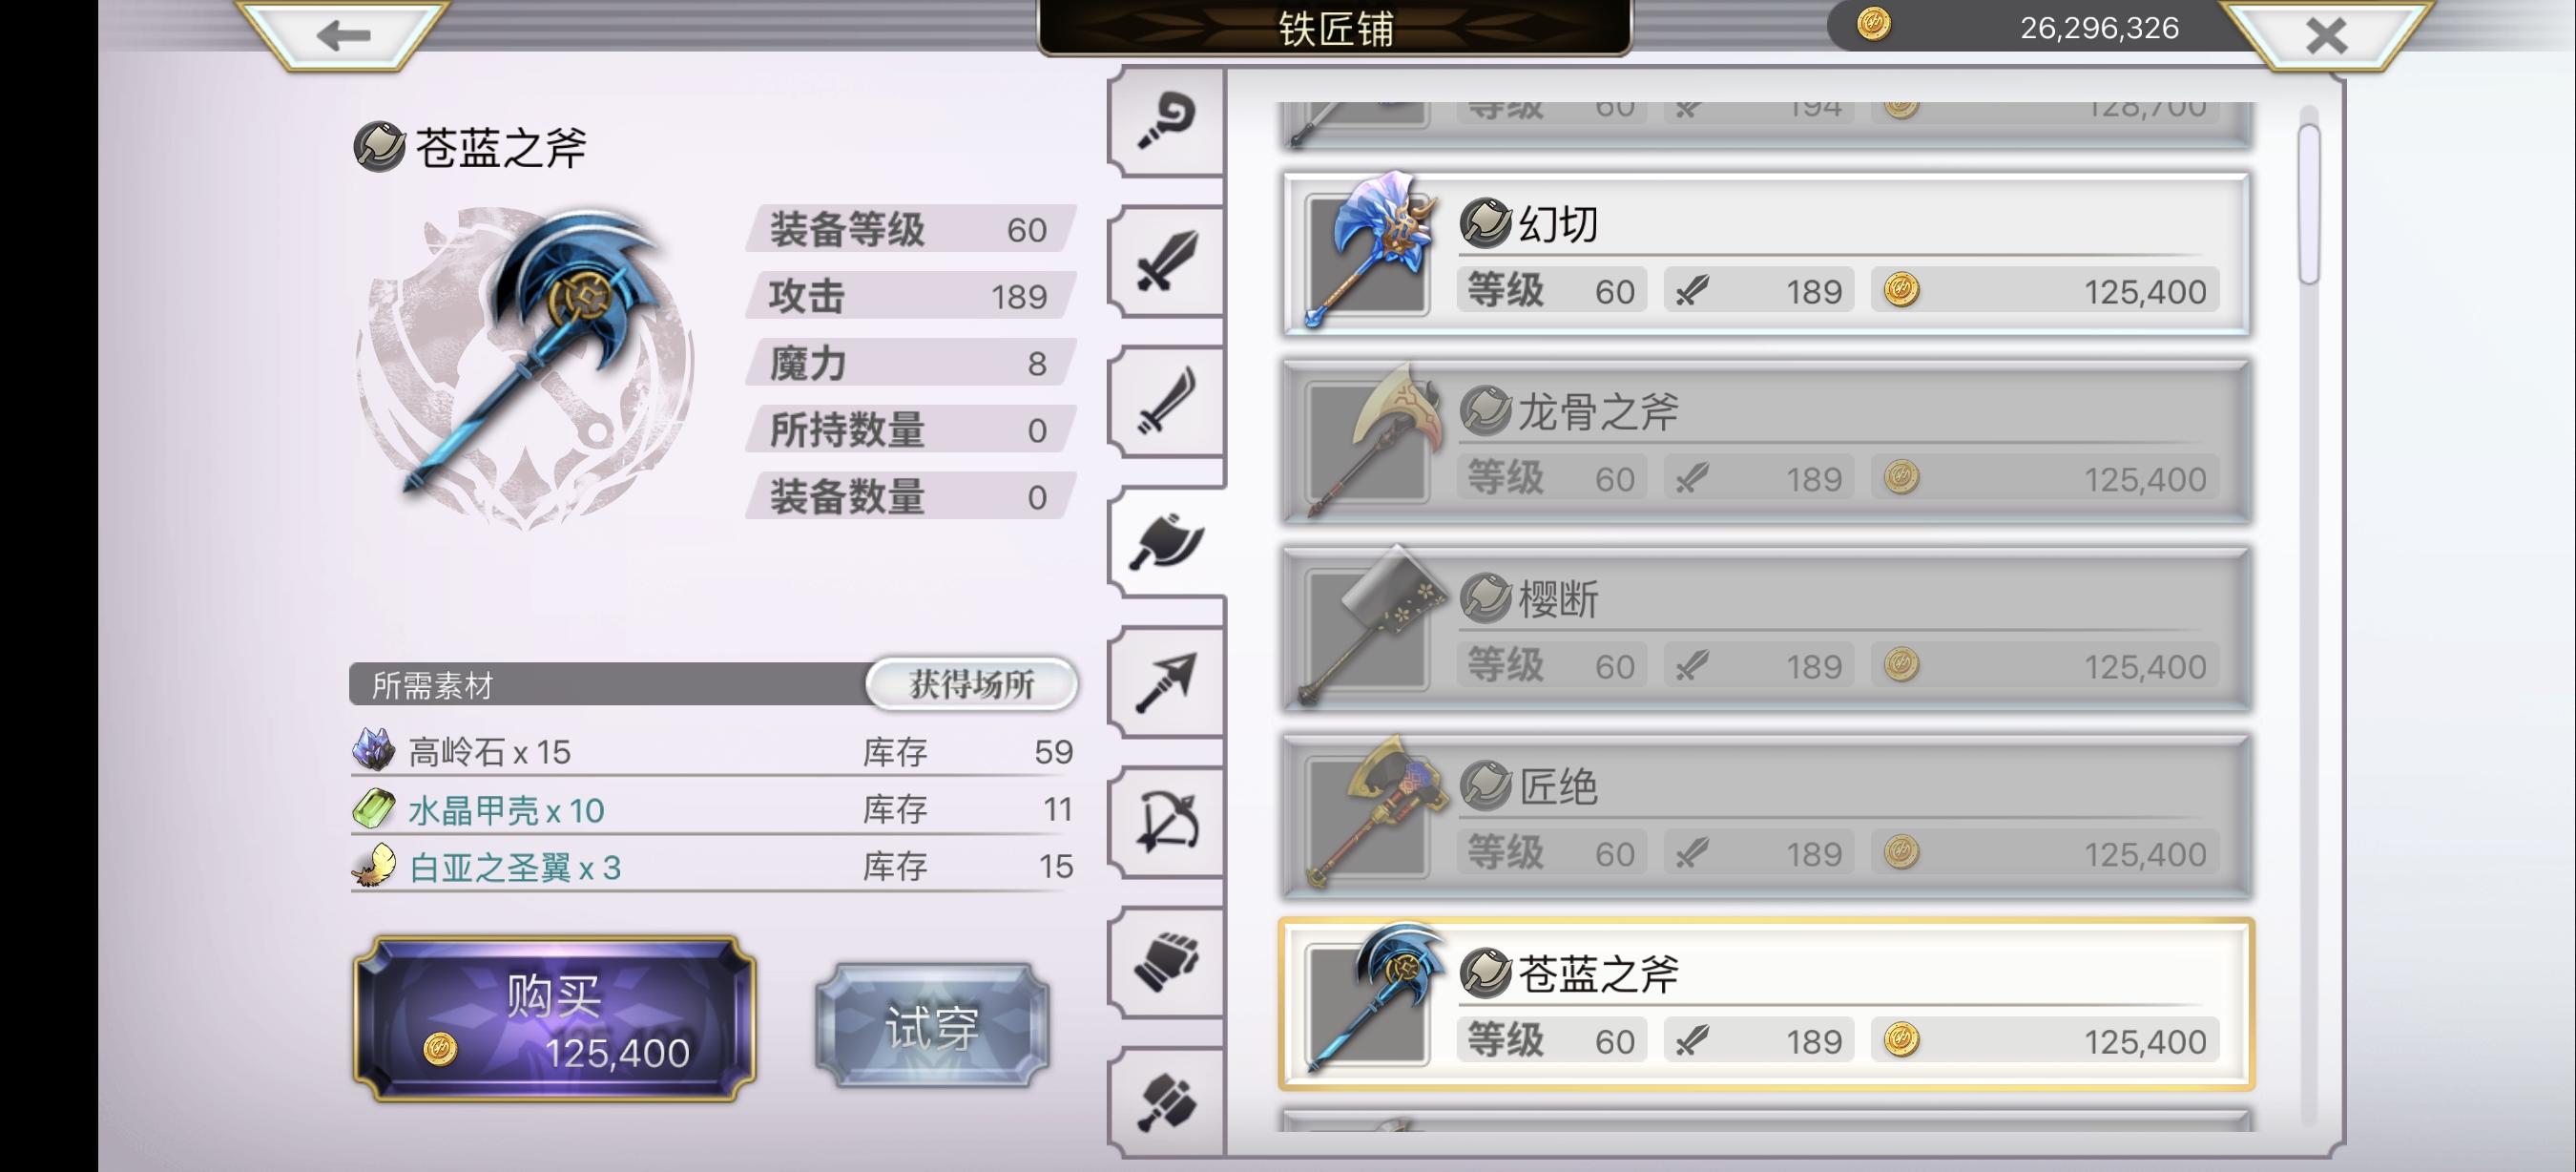This screenshot has width=2576, height=1172.
Task: Select the 匠绝 axe entry
Action: (x=1766, y=817)
